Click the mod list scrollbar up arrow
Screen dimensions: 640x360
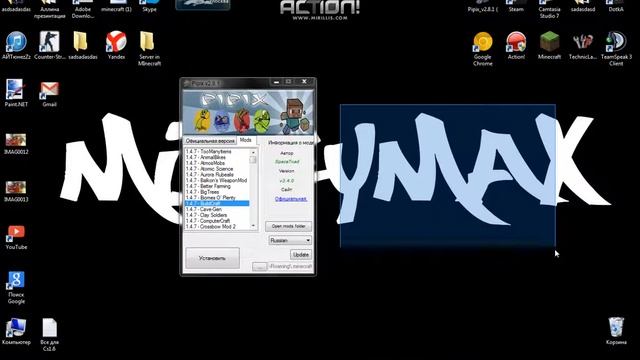coord(253,152)
